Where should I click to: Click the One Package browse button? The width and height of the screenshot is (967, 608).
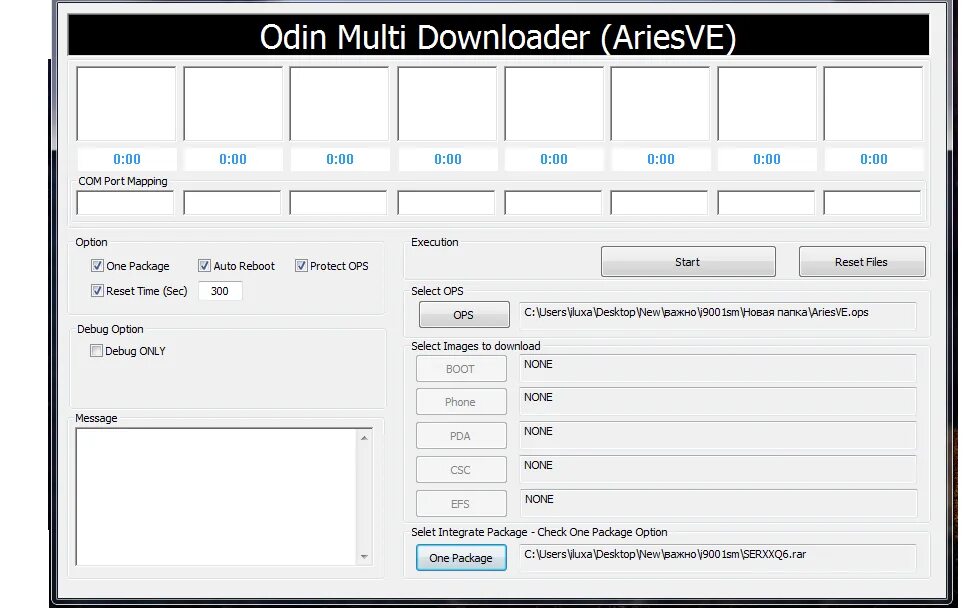tap(461, 557)
